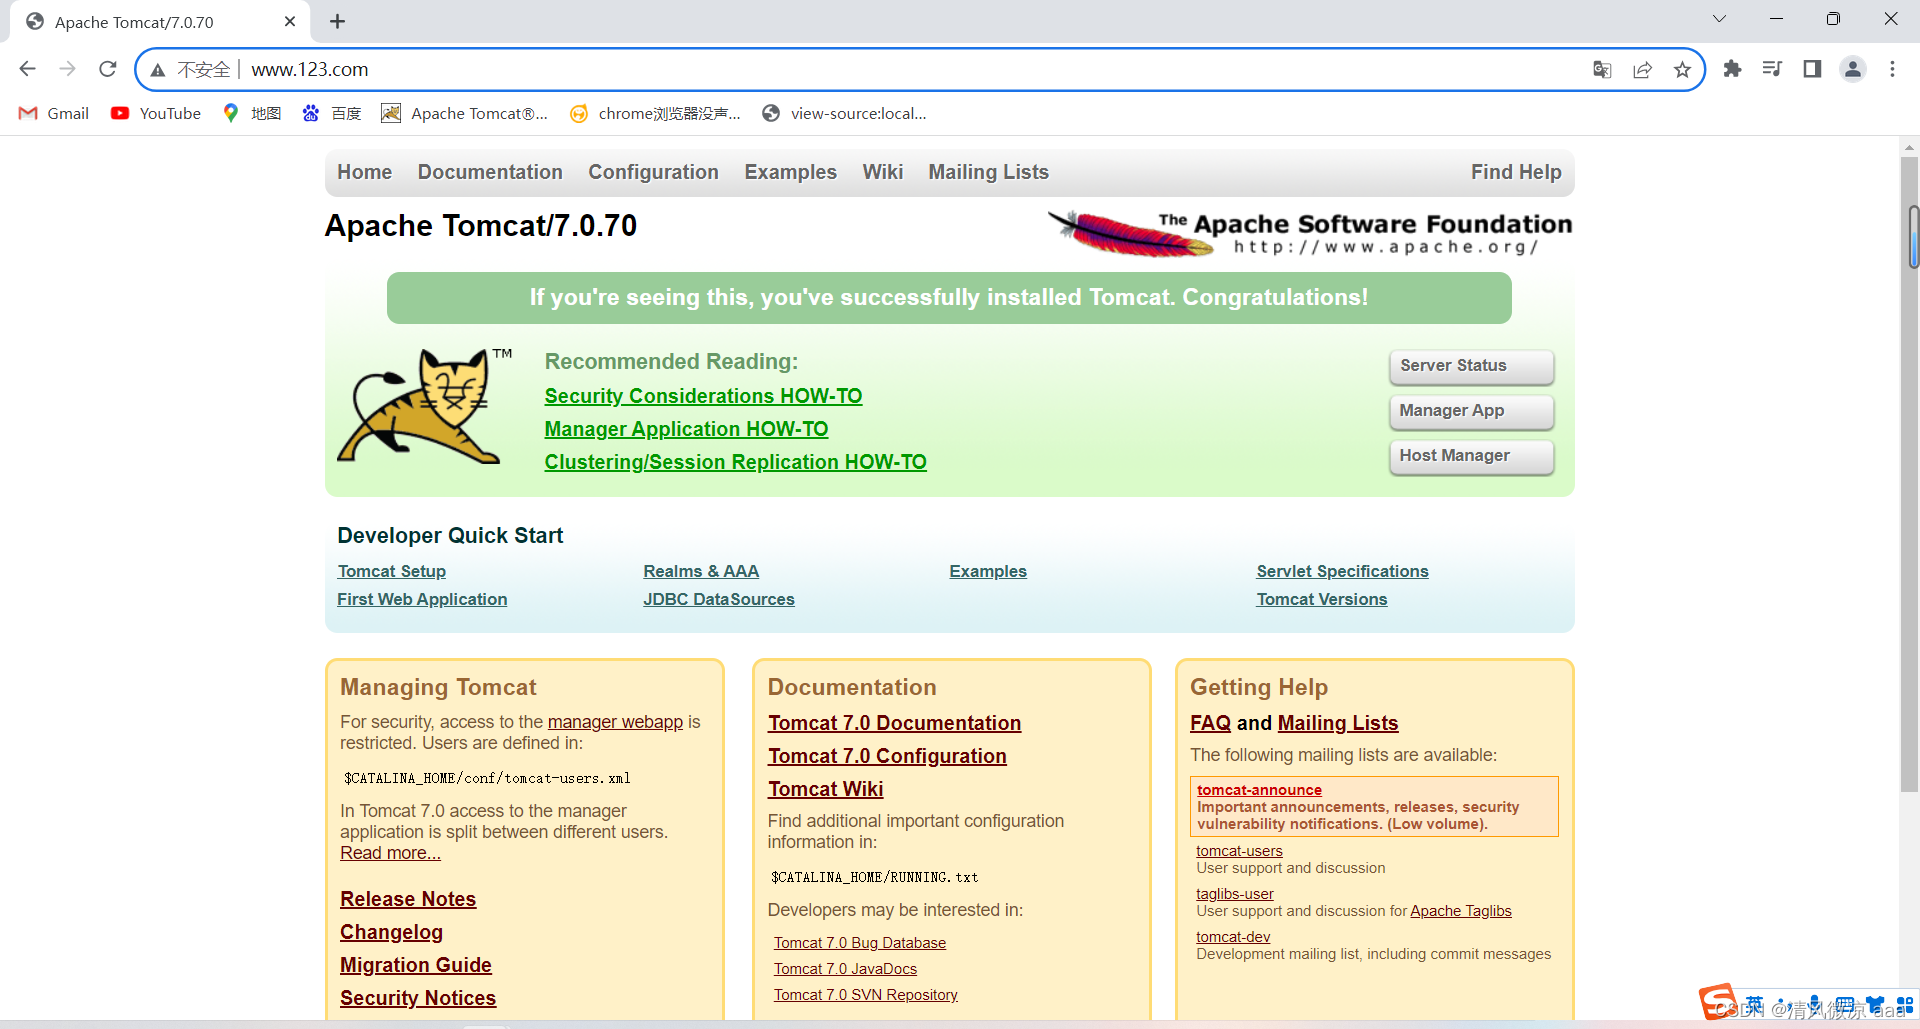Bookmark this page with the star icon
The image size is (1920, 1029).
click(1682, 69)
